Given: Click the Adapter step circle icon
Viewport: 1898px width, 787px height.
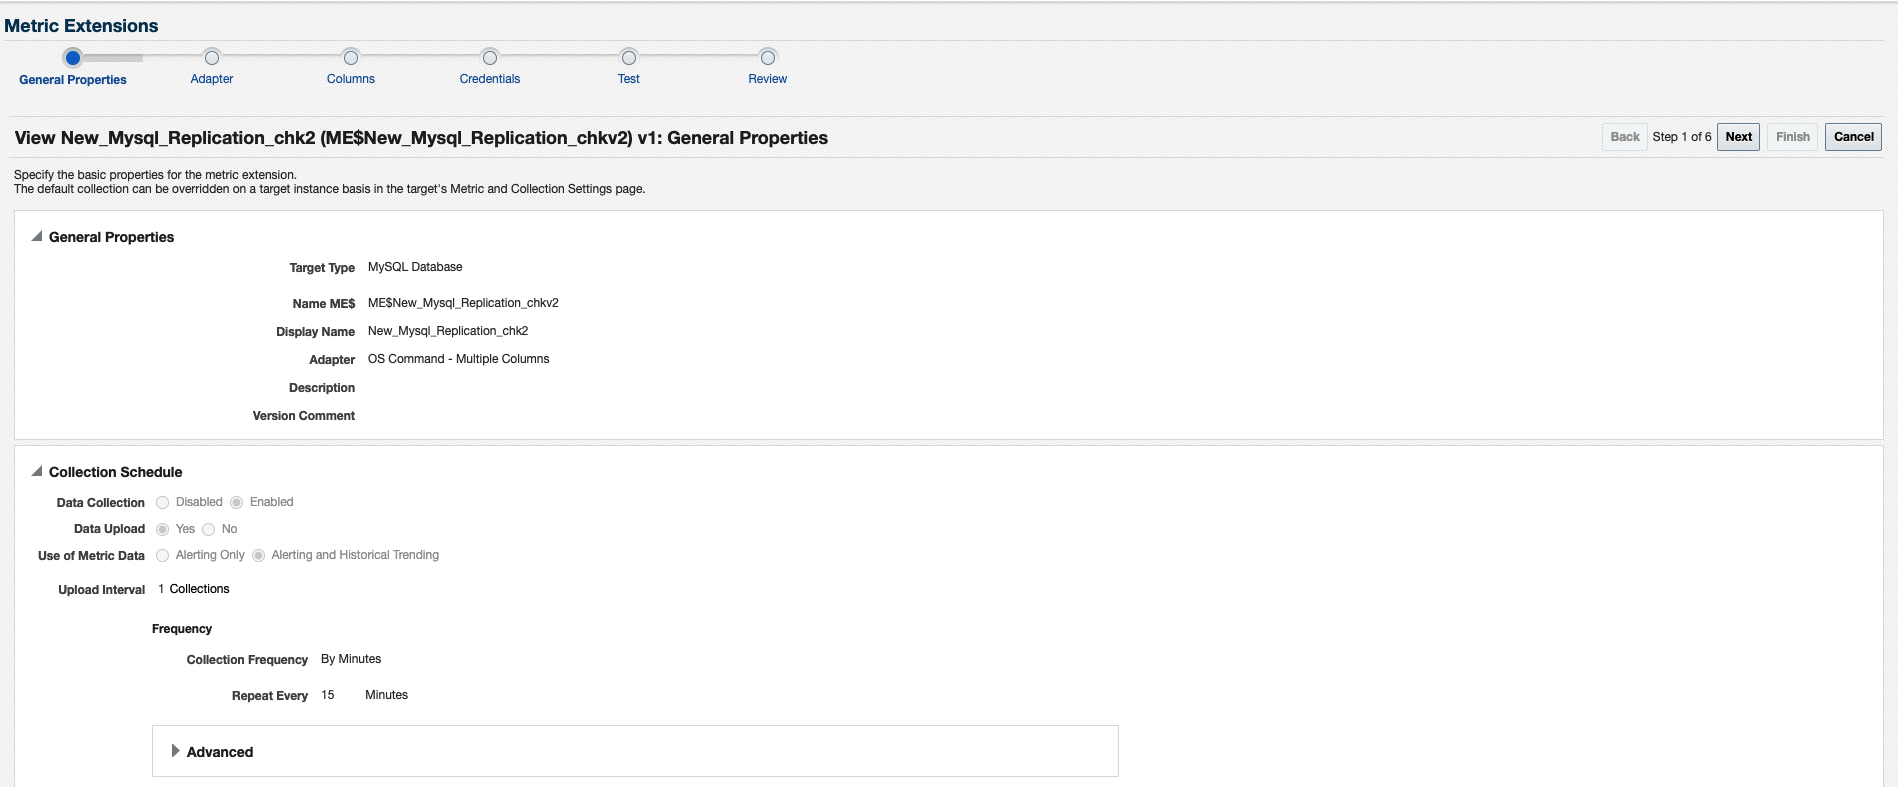Looking at the screenshot, I should [x=212, y=58].
